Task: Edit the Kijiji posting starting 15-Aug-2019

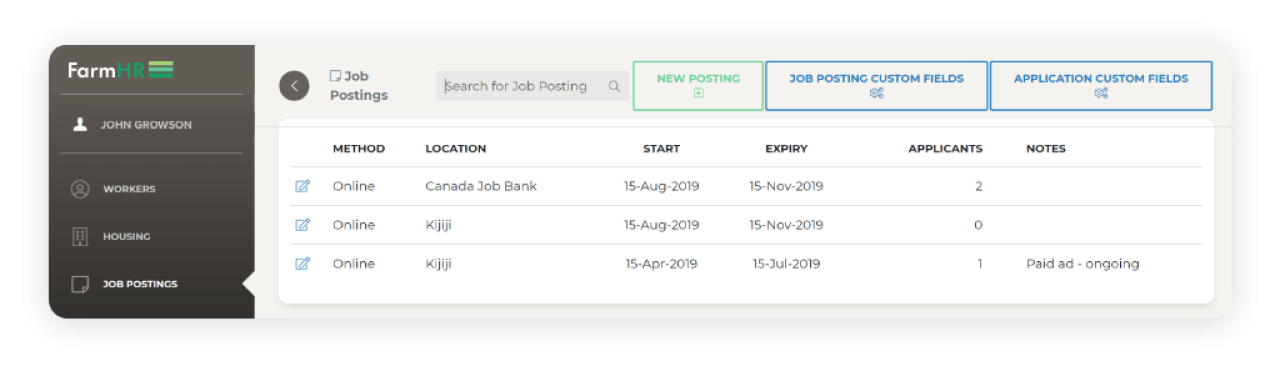Action: click(x=303, y=225)
